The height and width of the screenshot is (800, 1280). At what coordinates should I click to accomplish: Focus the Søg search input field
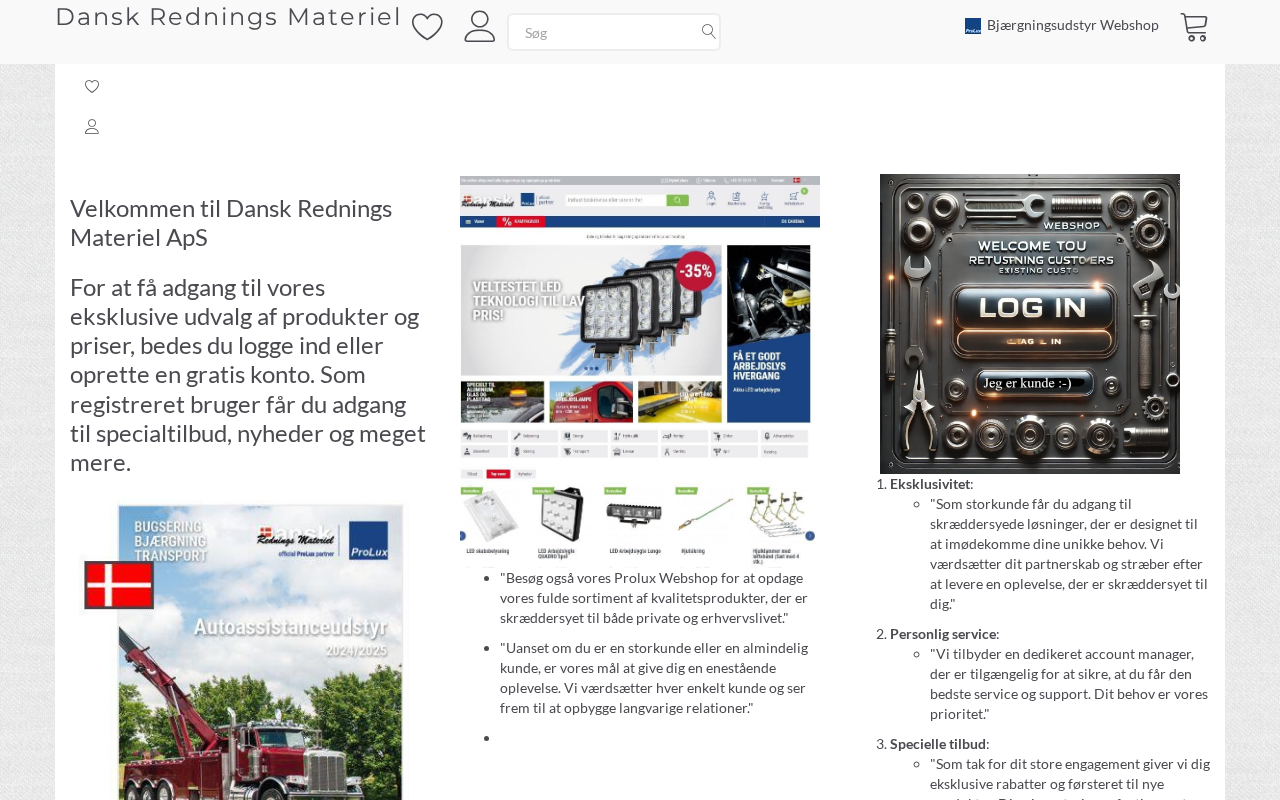point(605,32)
